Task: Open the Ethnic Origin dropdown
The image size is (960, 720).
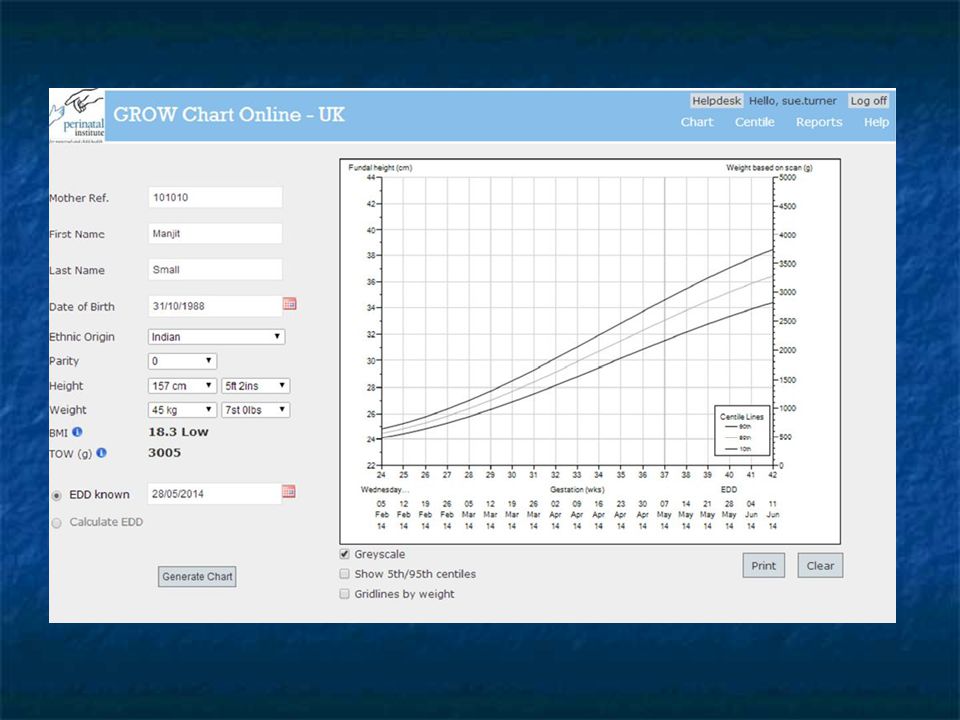Action: tap(216, 337)
